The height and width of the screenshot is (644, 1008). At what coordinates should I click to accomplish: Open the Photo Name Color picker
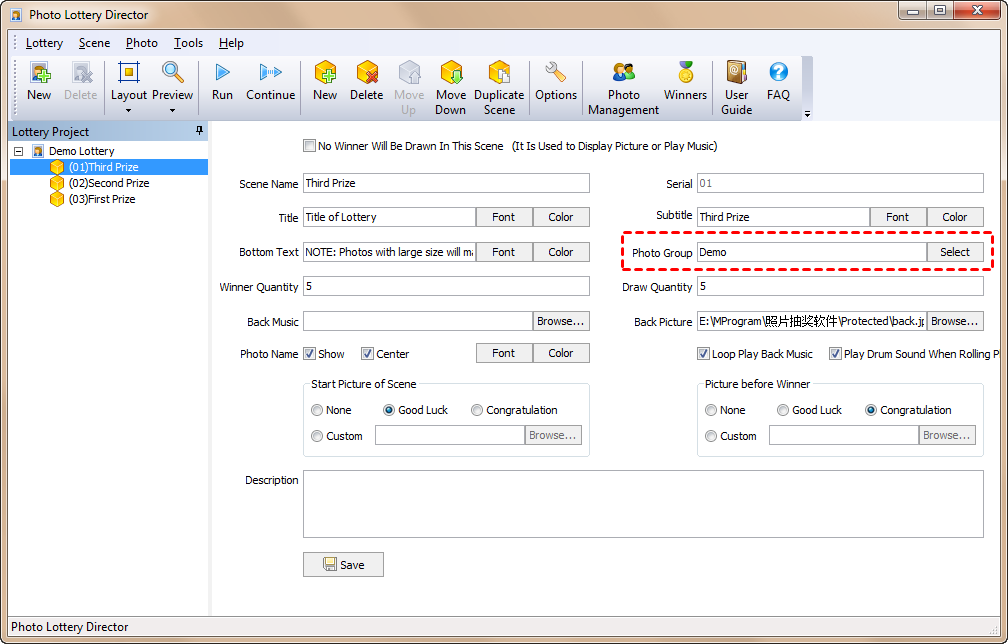[561, 353]
